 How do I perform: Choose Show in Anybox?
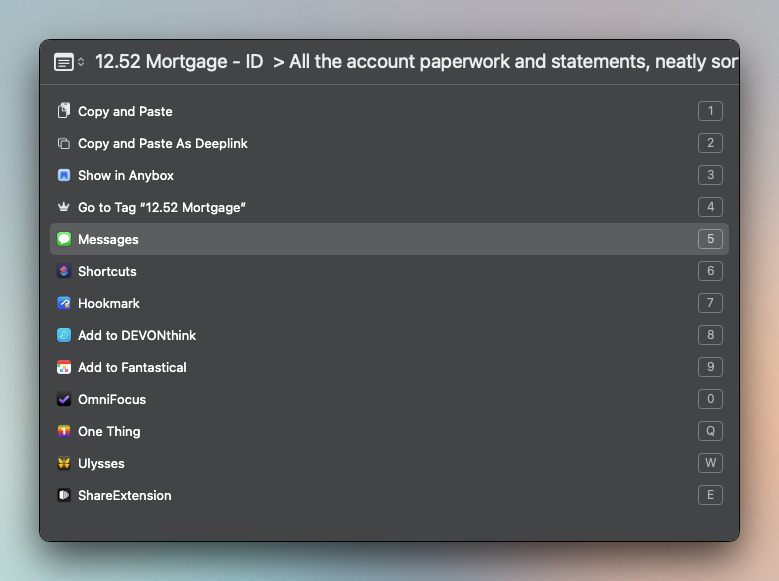126,175
